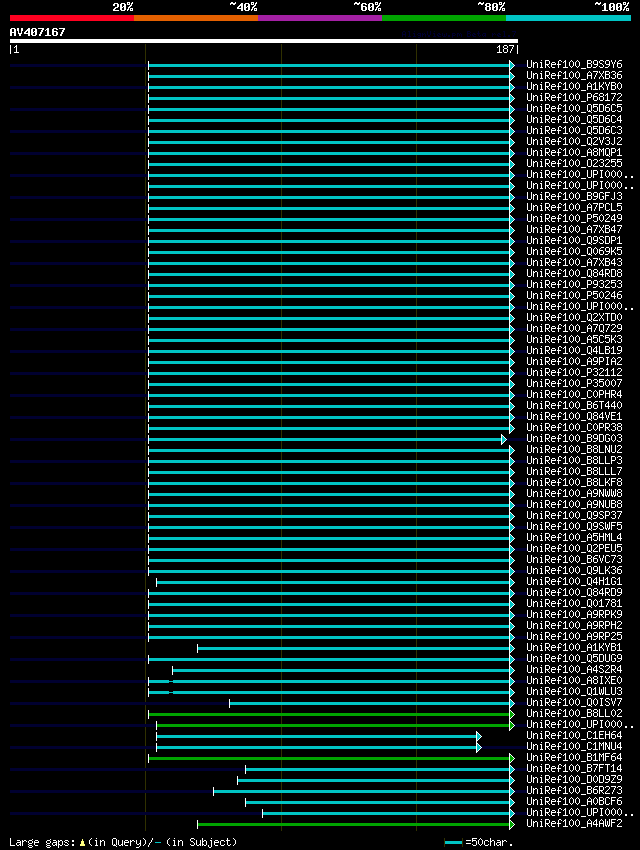Image resolution: width=640 pixels, height=850 pixels.
Task: Click the UniRef100_P32112 label
Action: (574, 372)
